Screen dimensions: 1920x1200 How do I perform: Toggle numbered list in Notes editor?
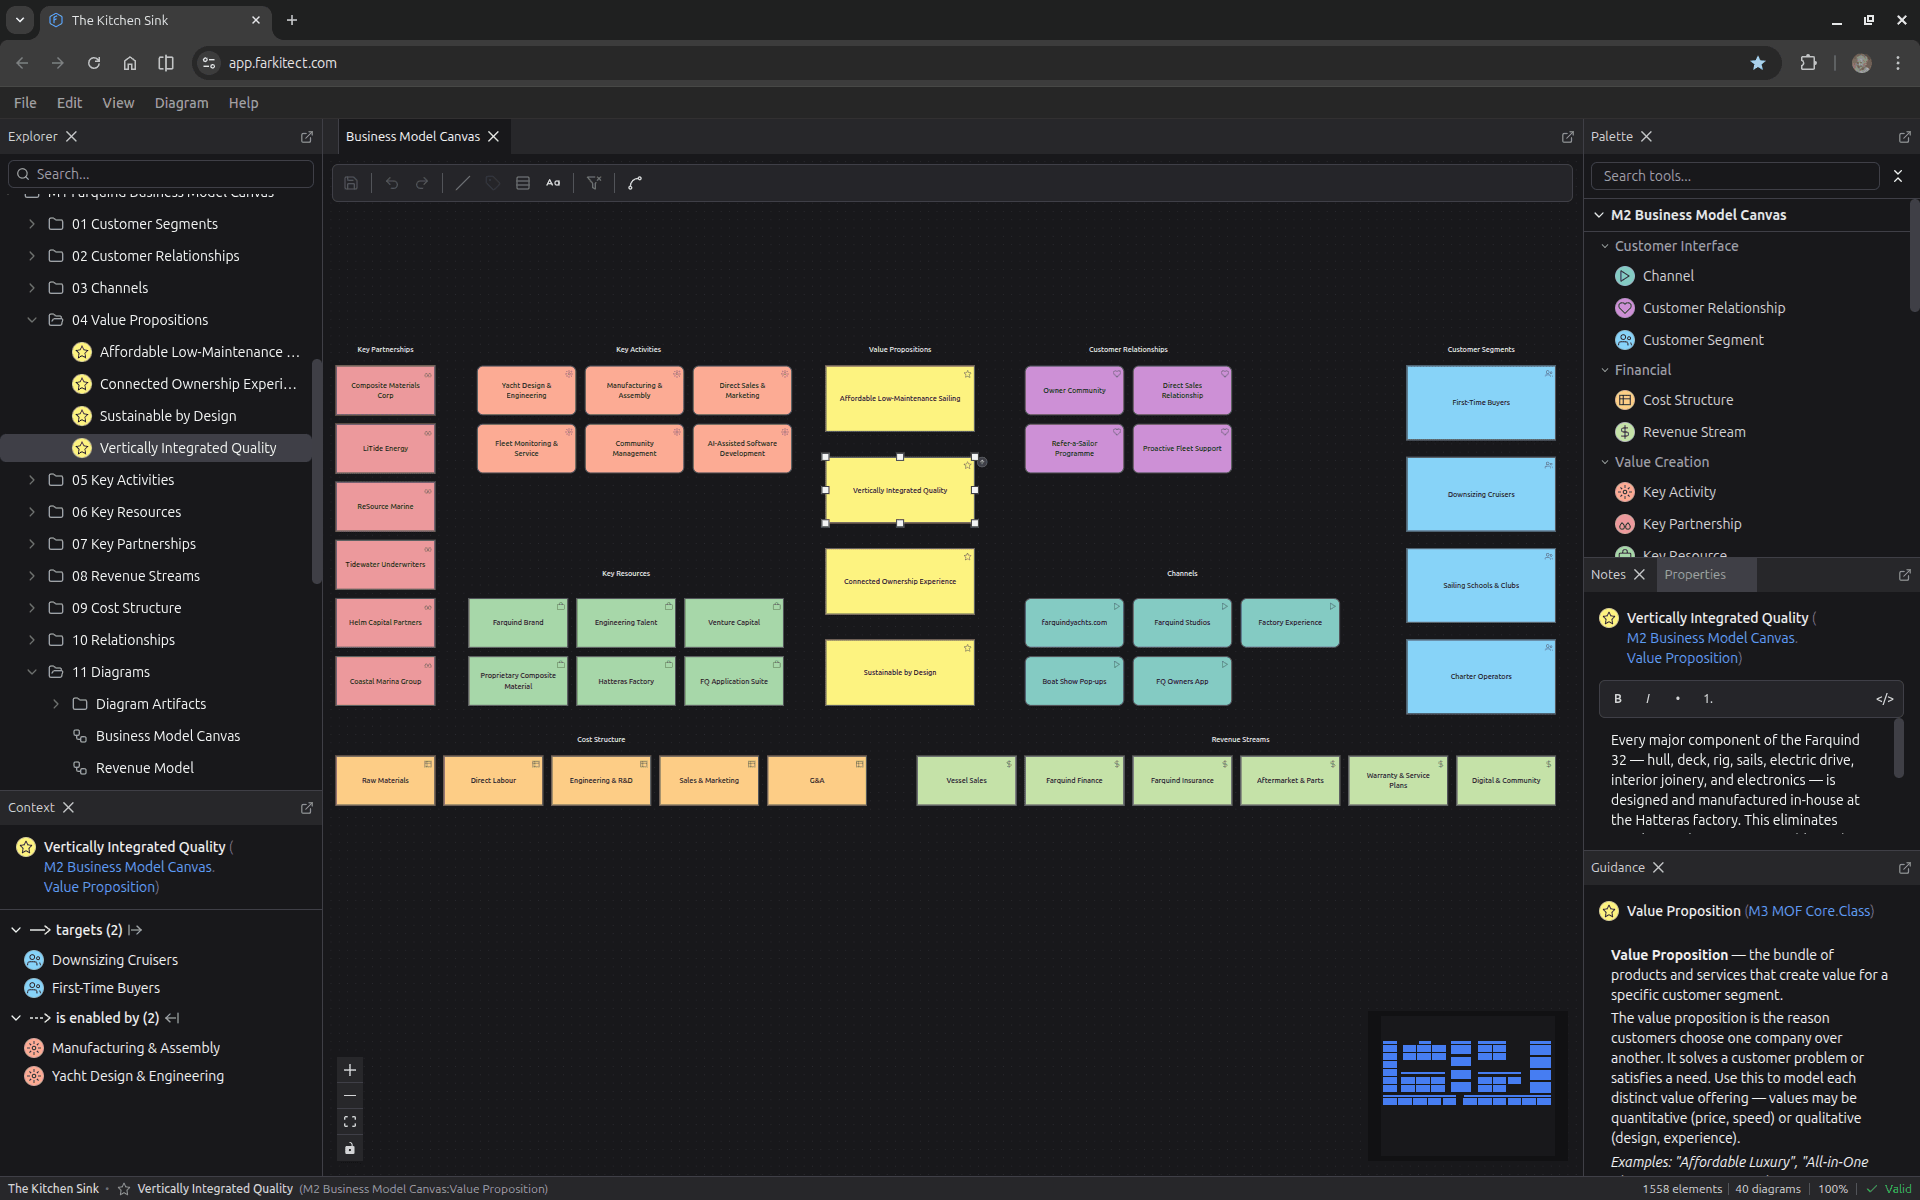tap(1708, 699)
